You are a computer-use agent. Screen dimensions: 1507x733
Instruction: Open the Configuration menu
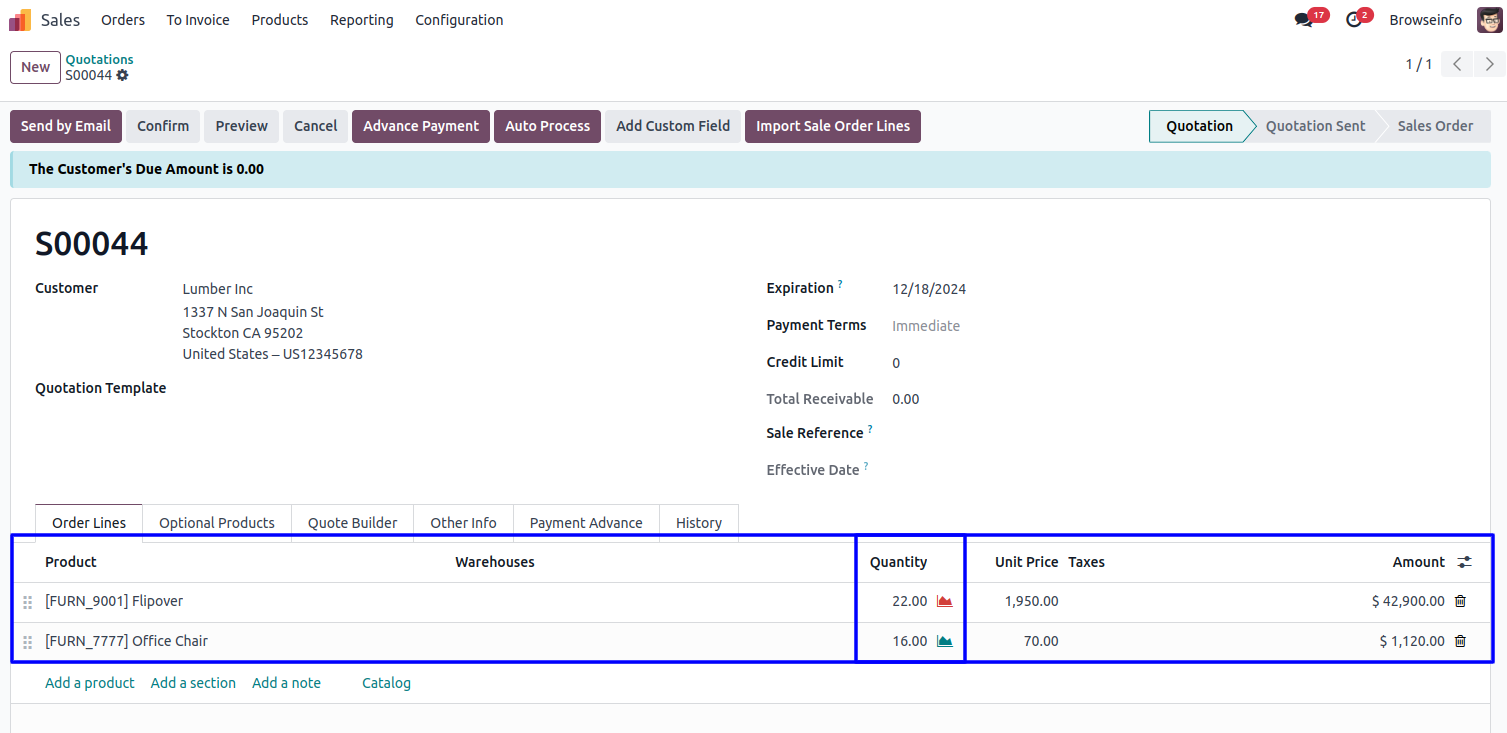(459, 20)
